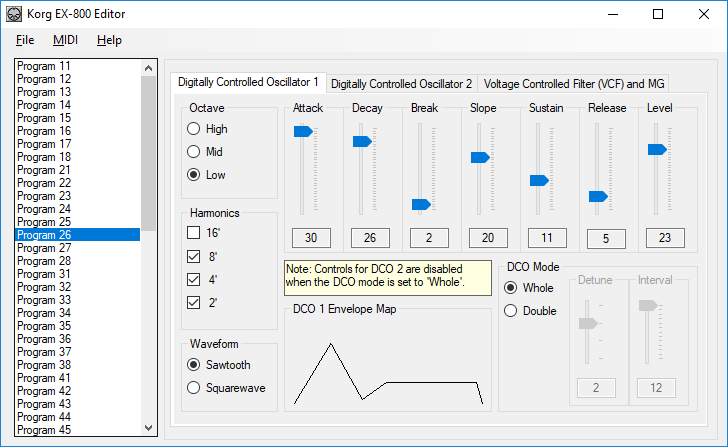The width and height of the screenshot is (728, 447).
Task: Click the Break value field showing 2
Action: tap(429, 238)
